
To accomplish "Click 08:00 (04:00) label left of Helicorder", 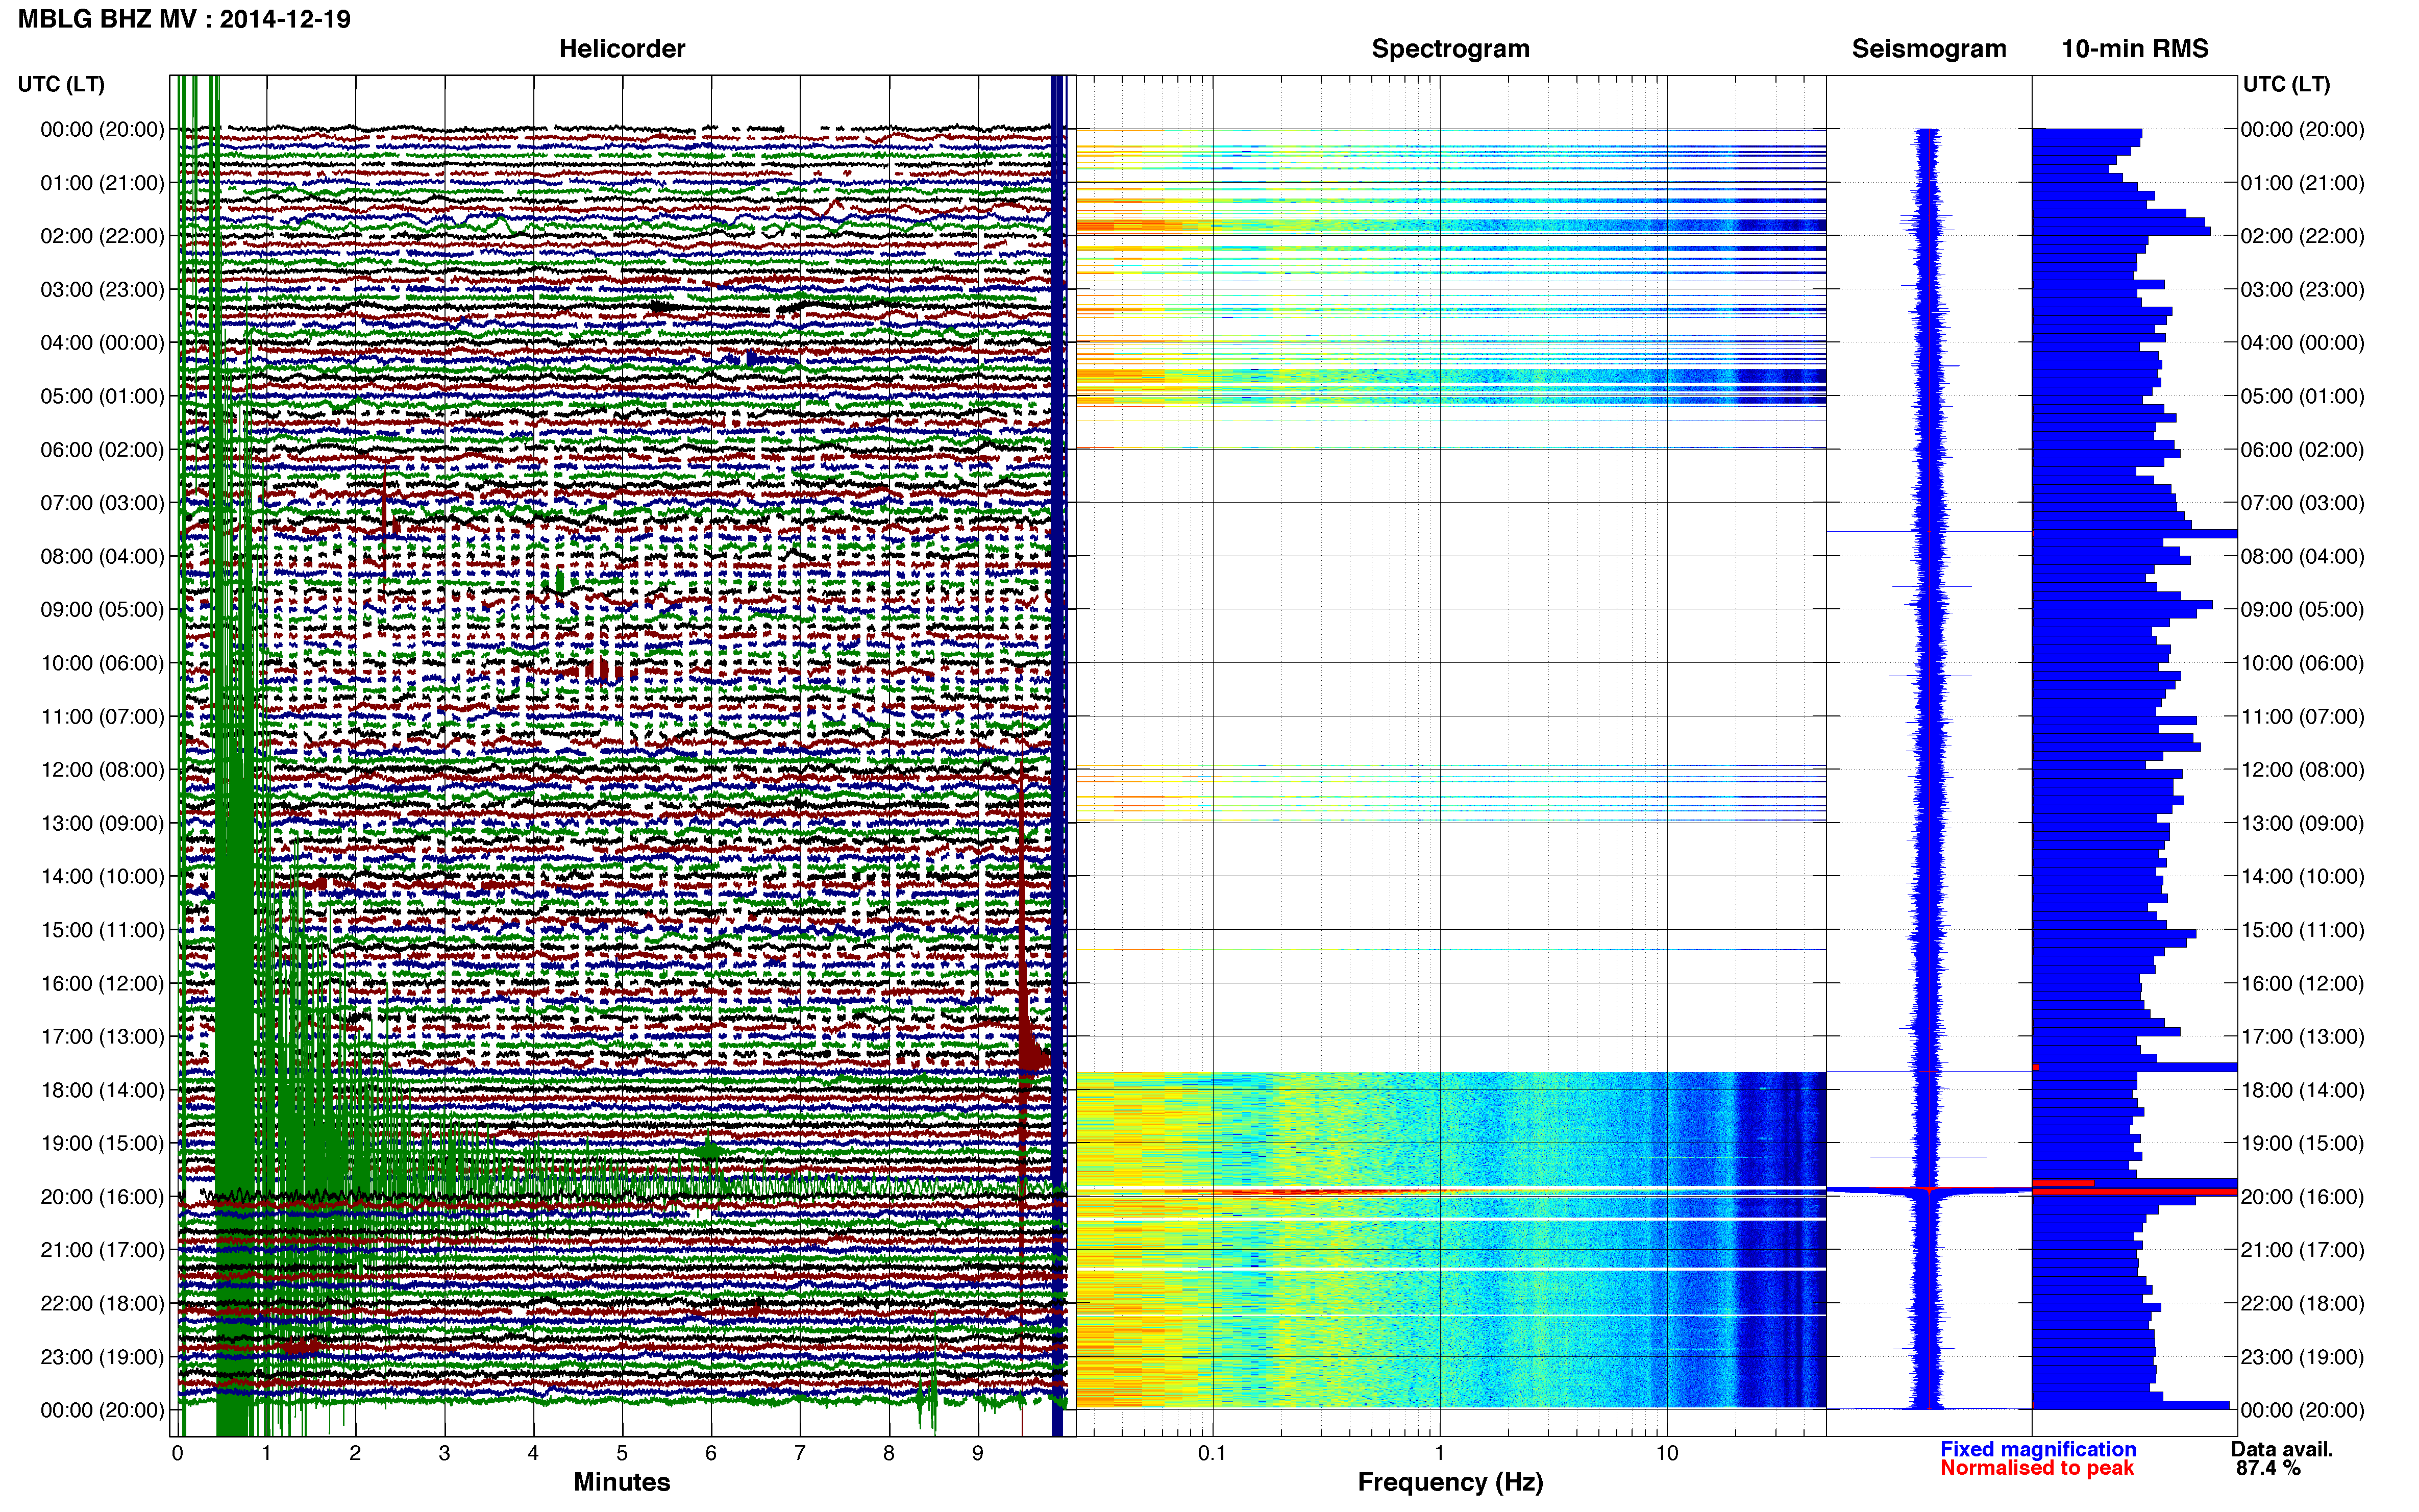I will (x=102, y=556).
